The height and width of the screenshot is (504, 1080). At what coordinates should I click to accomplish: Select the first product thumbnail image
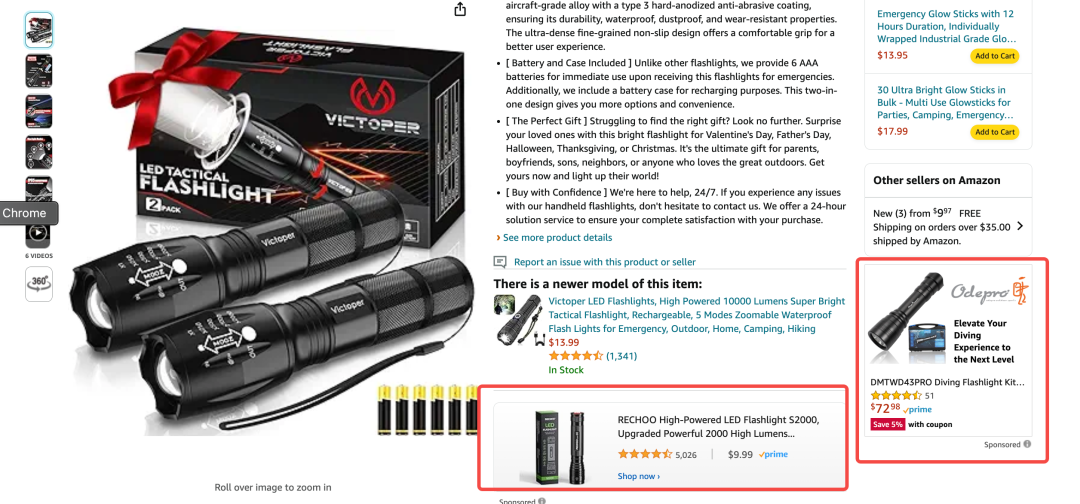pyautogui.click(x=39, y=30)
